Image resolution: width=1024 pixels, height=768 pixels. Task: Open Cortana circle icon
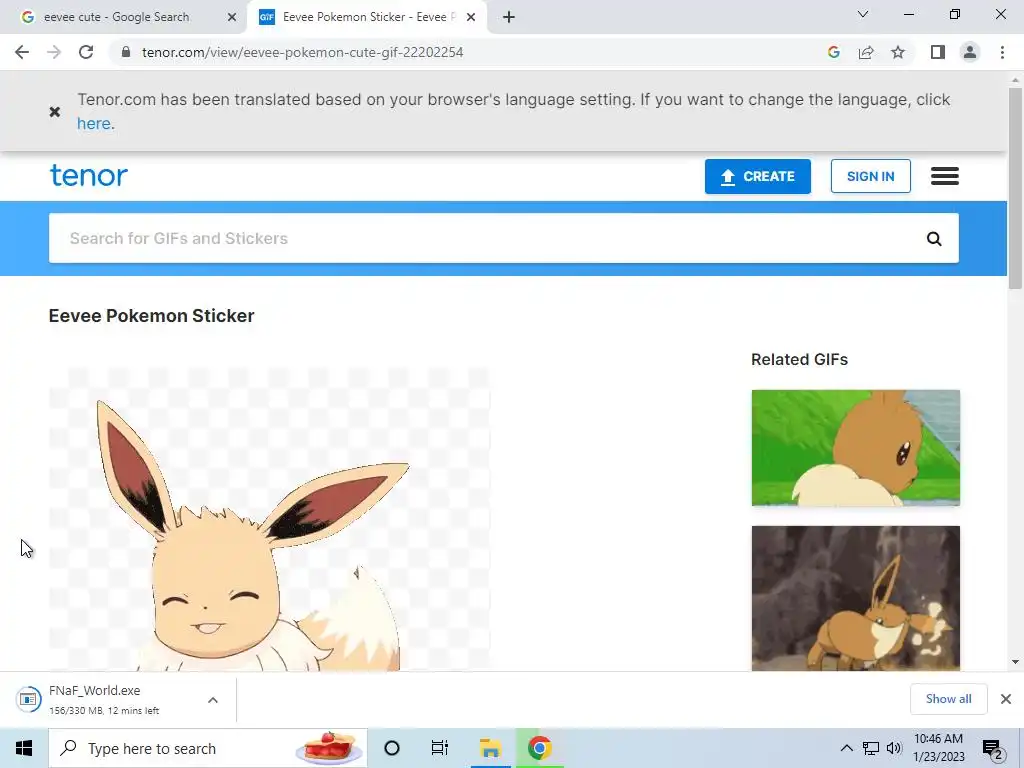(392, 748)
